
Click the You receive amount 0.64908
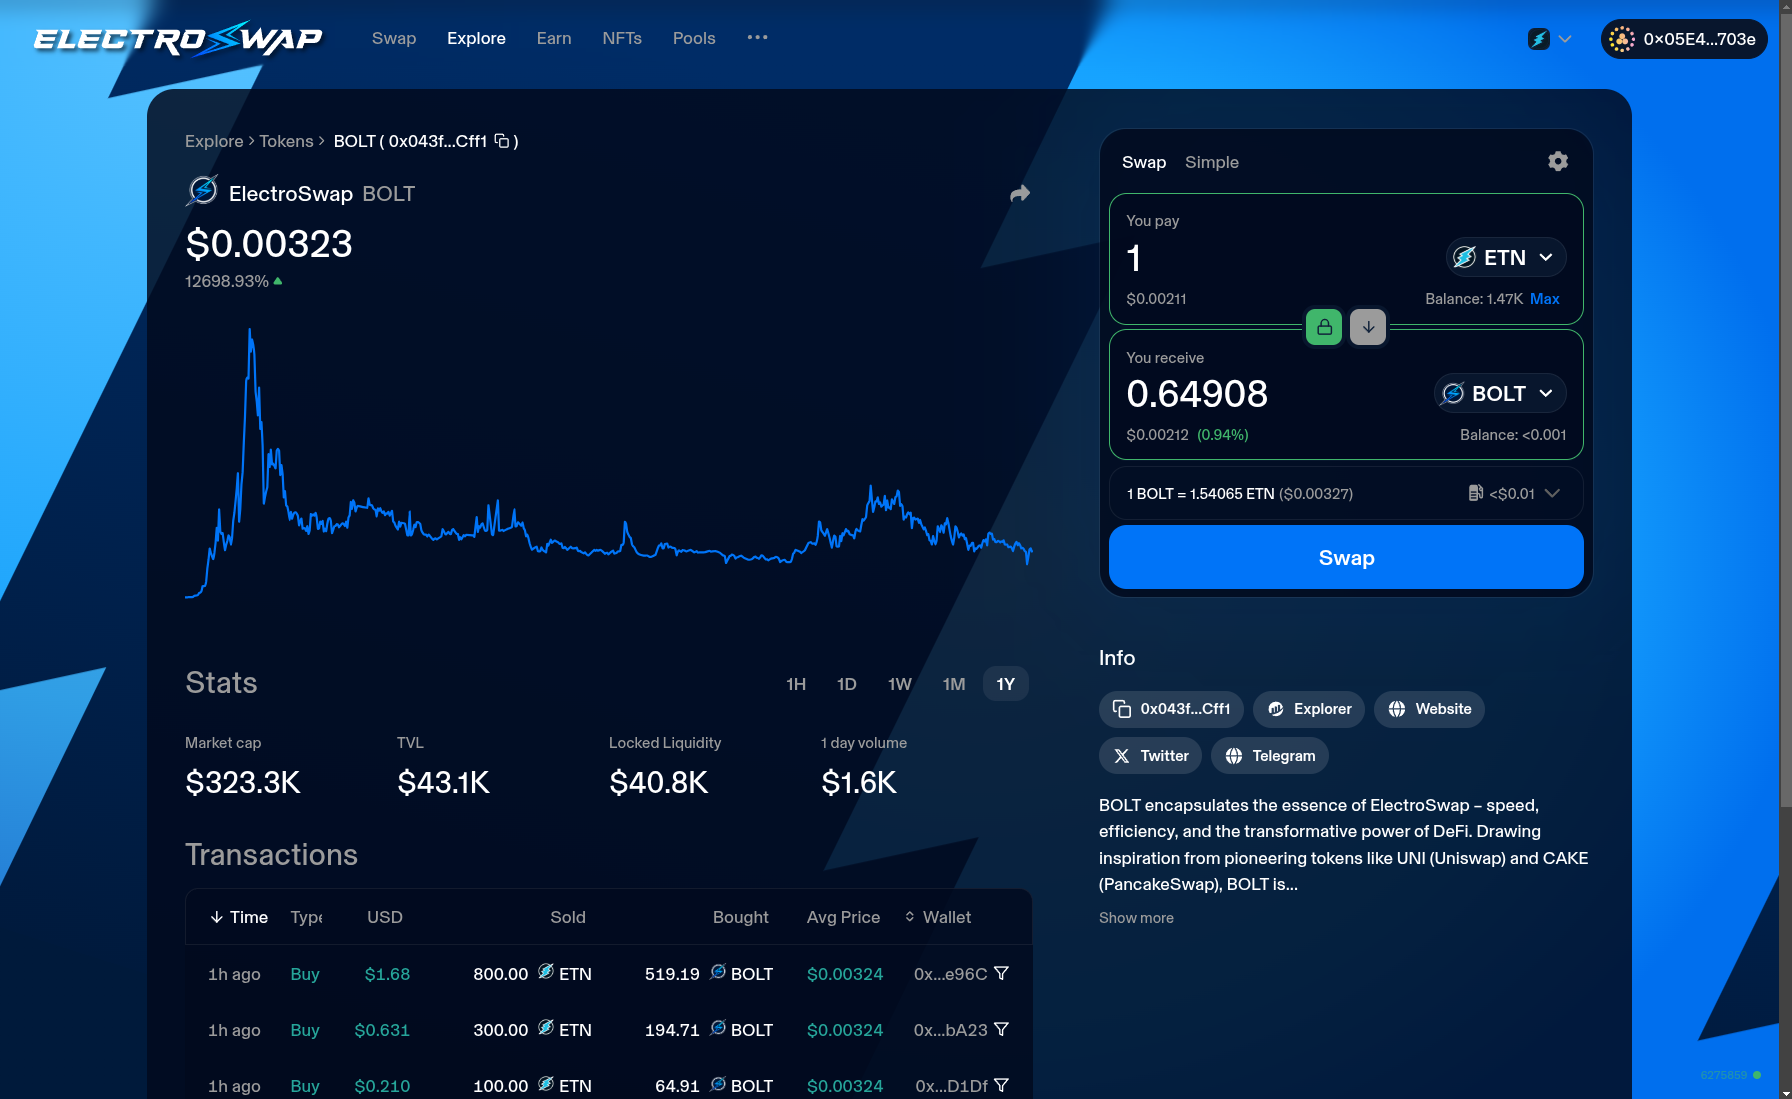click(1197, 394)
